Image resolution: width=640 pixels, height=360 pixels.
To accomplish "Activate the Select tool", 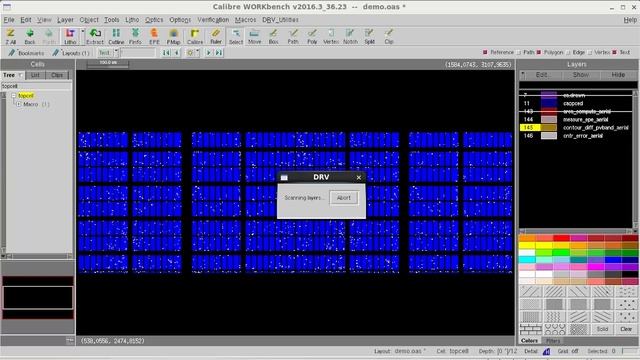I will (236, 36).
